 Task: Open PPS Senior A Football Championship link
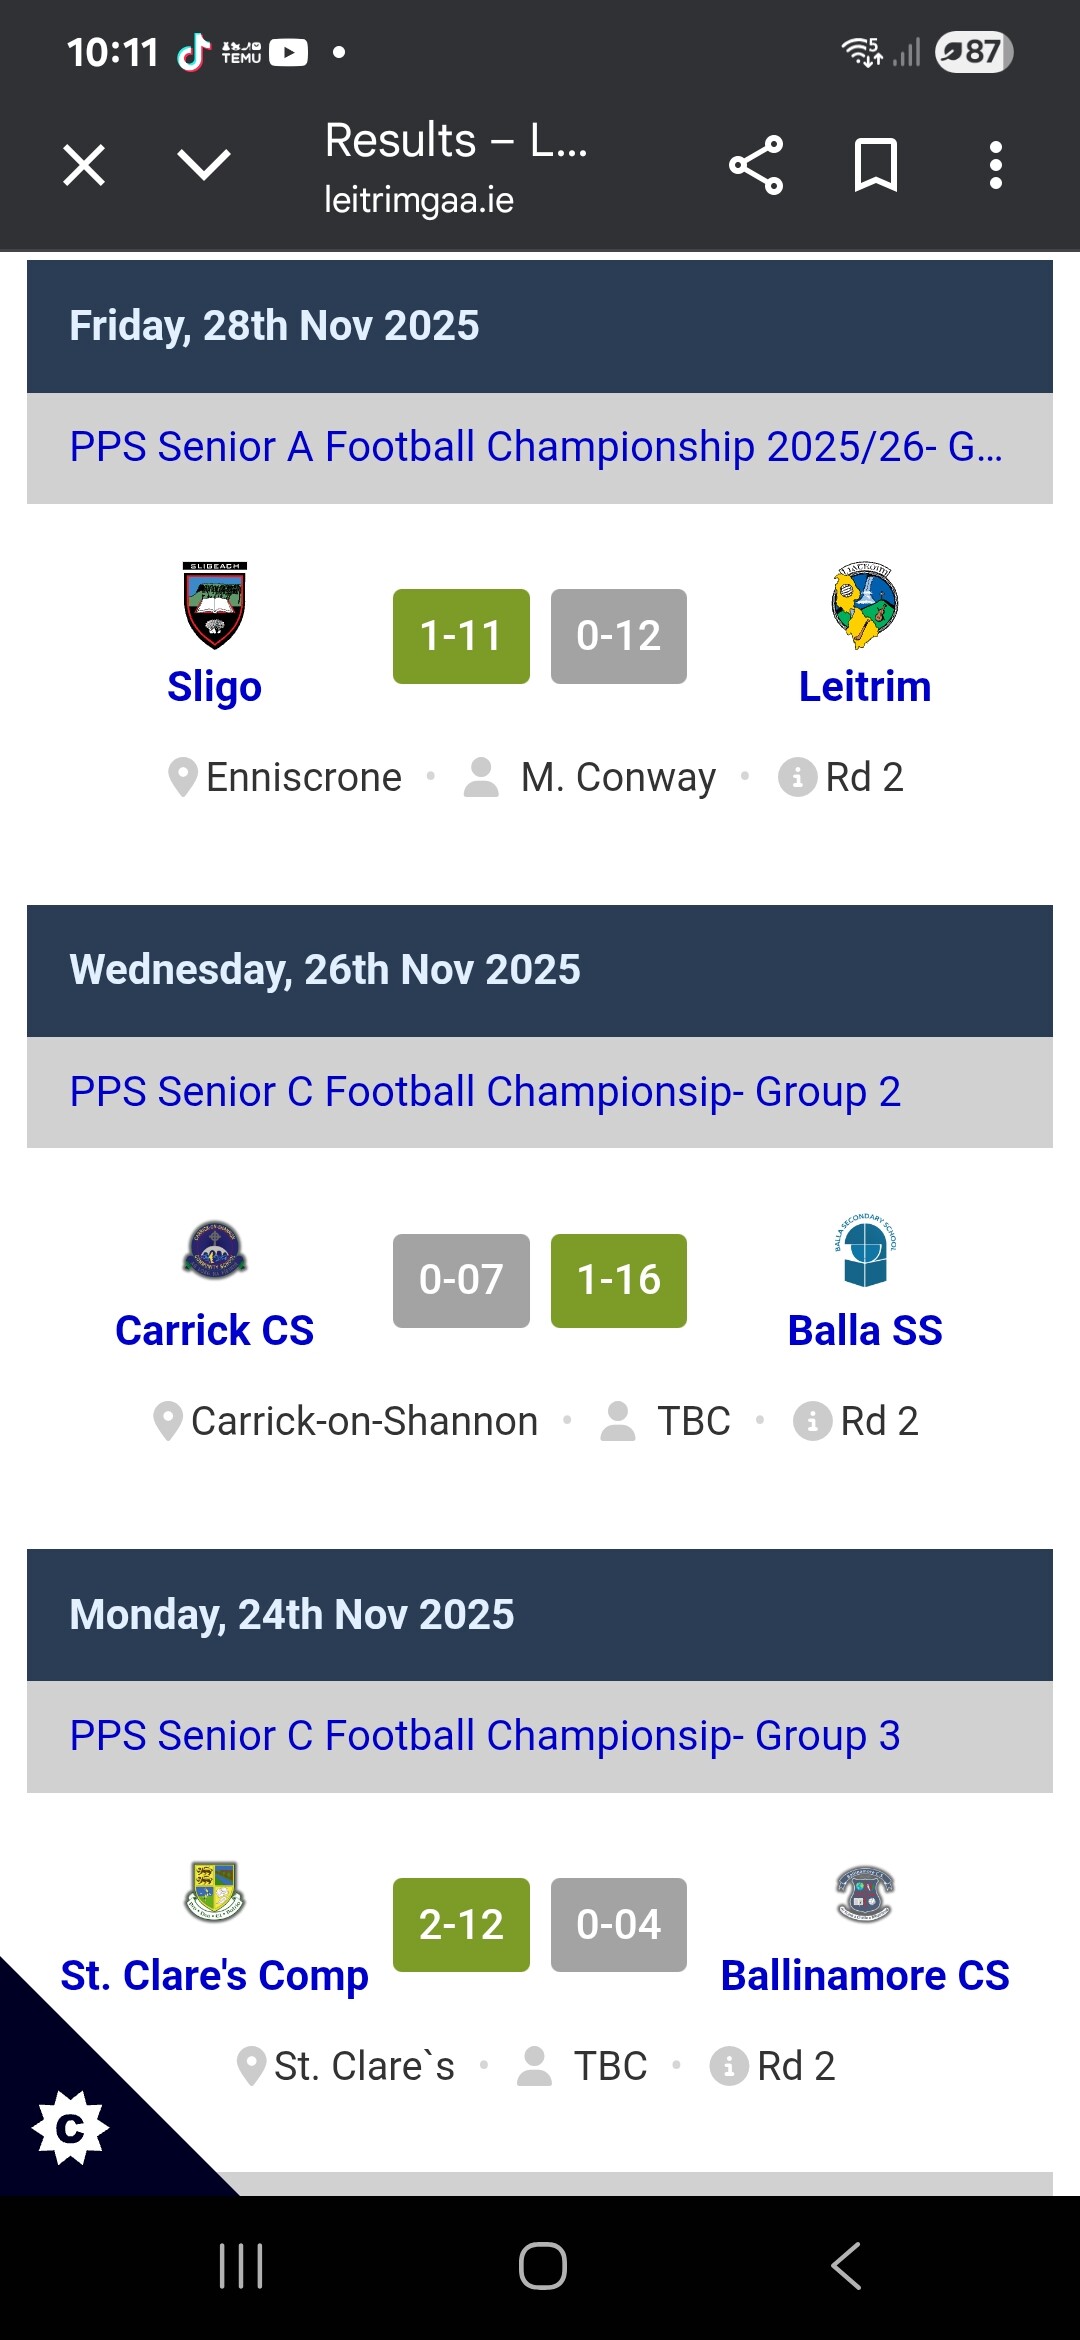[x=536, y=447]
